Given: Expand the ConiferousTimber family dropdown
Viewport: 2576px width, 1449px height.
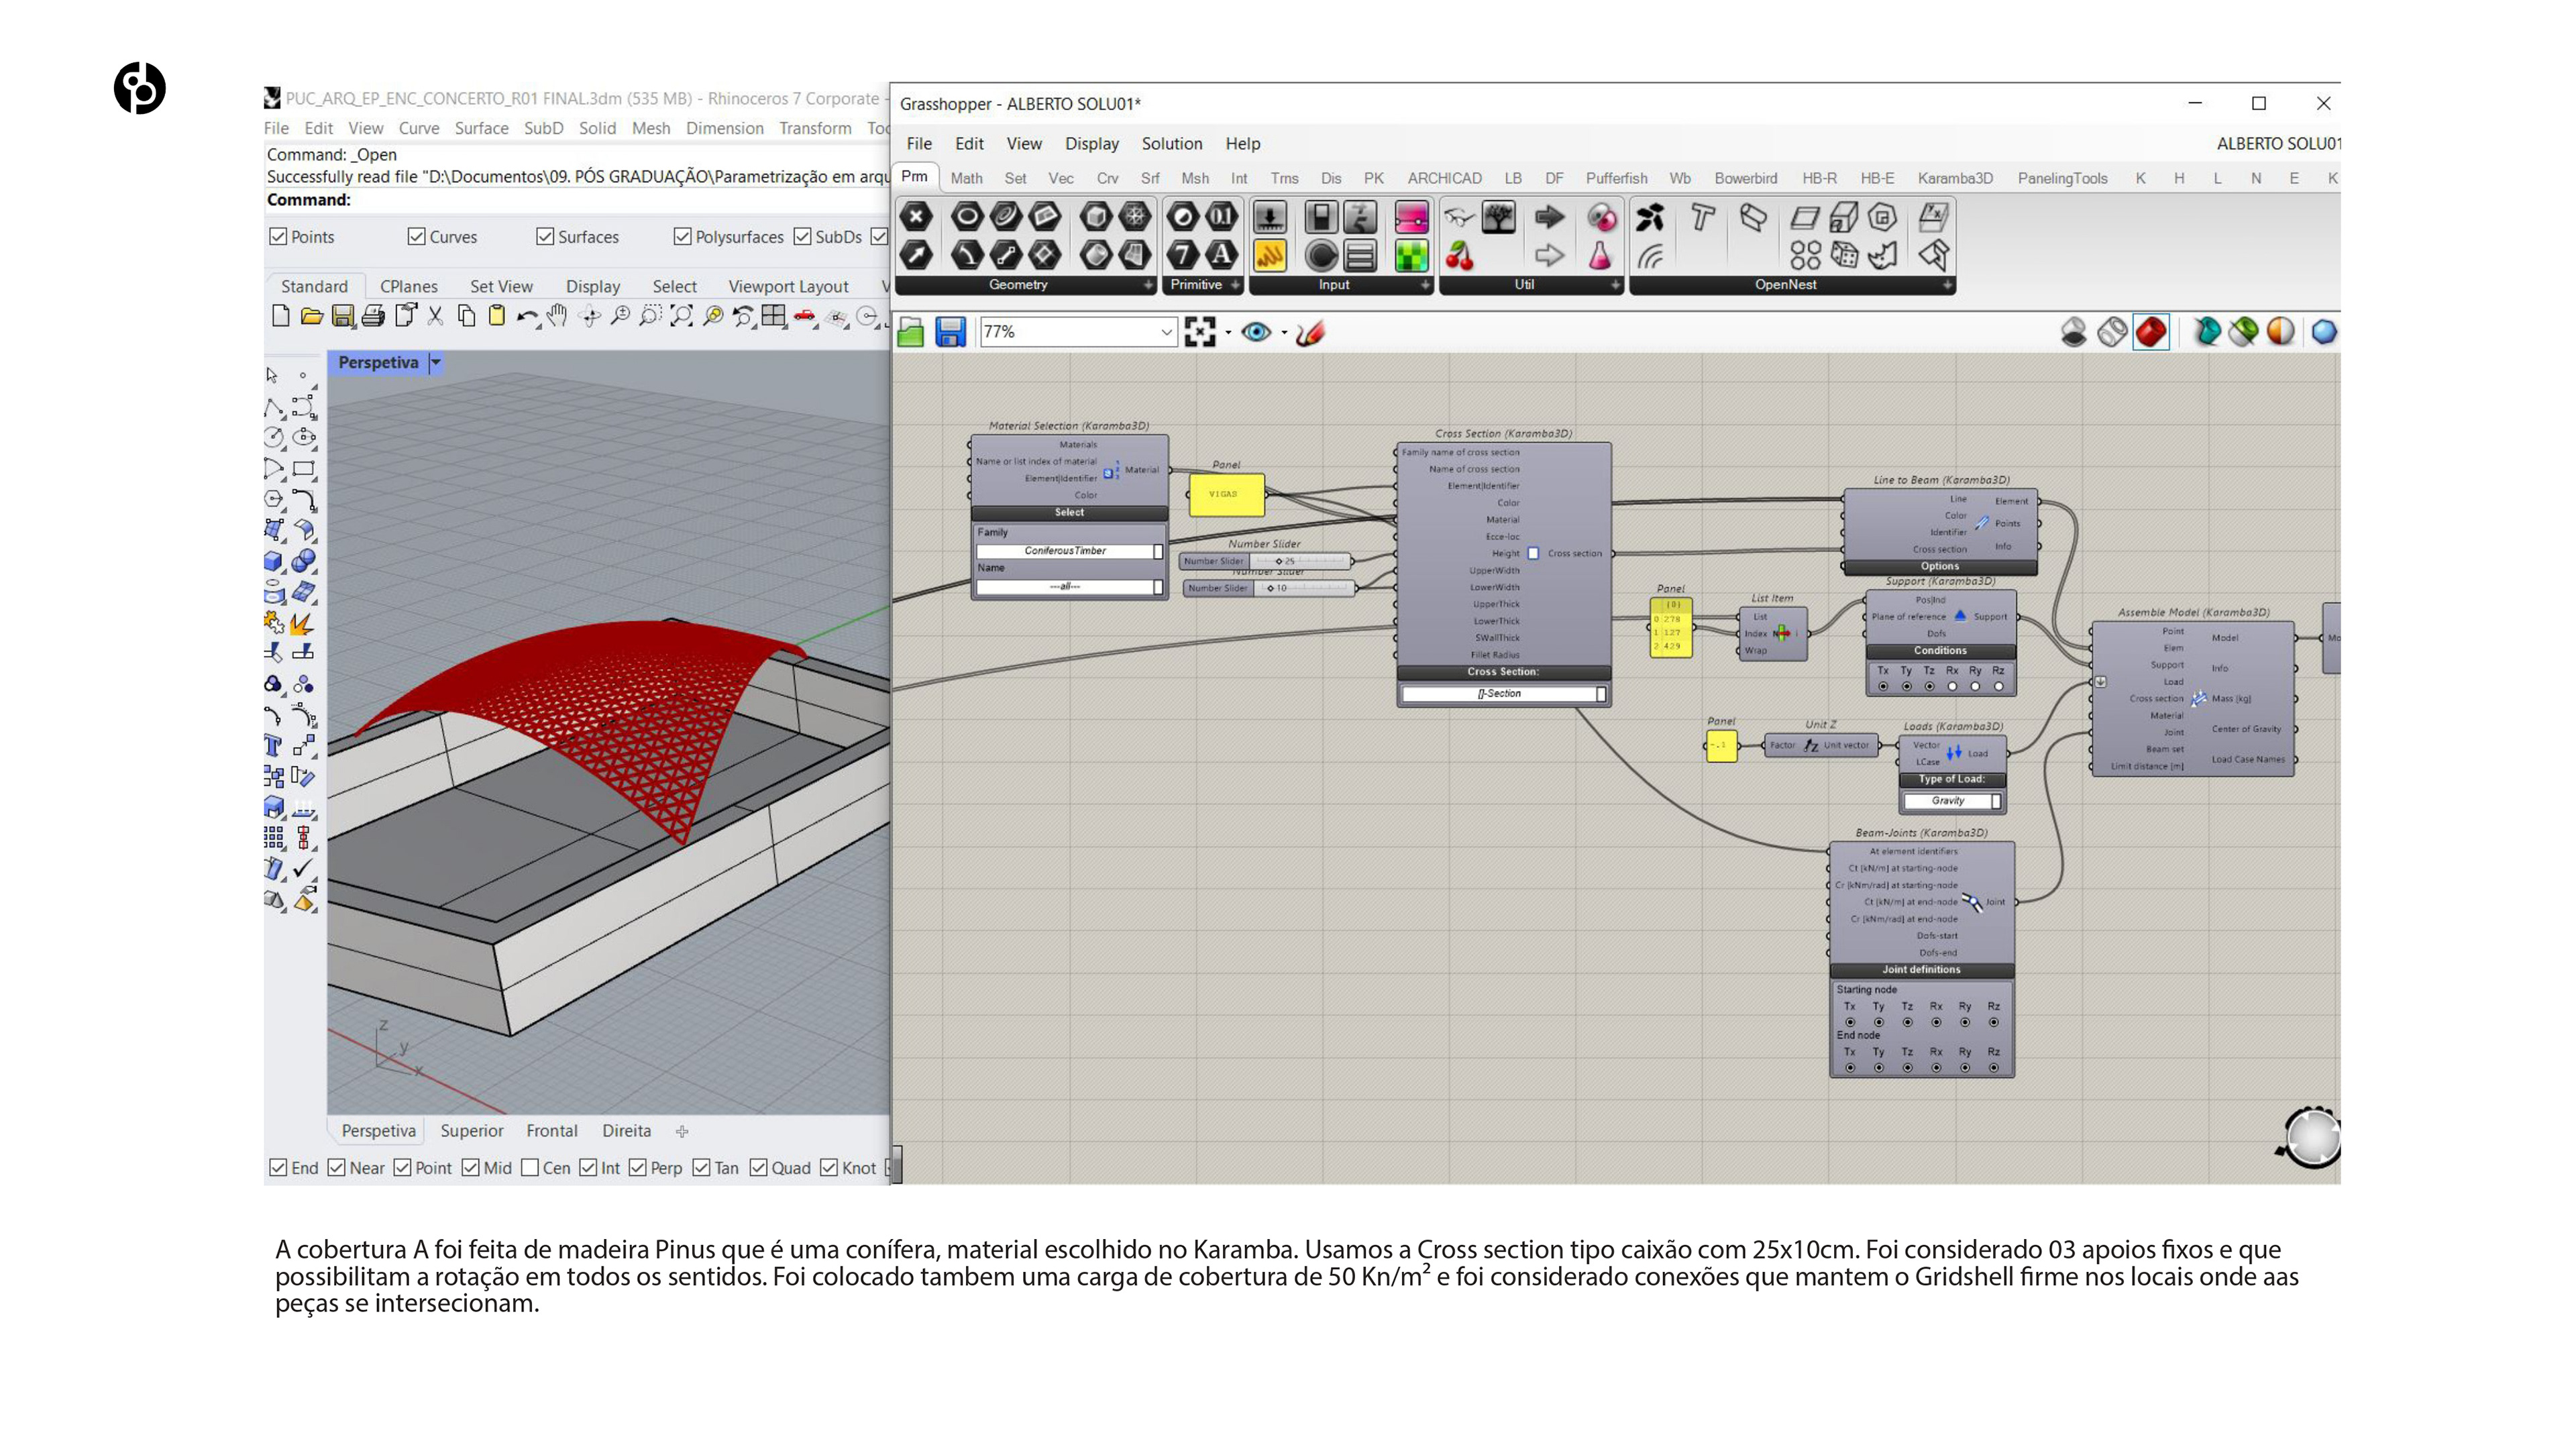Looking at the screenshot, I should coord(1158,551).
